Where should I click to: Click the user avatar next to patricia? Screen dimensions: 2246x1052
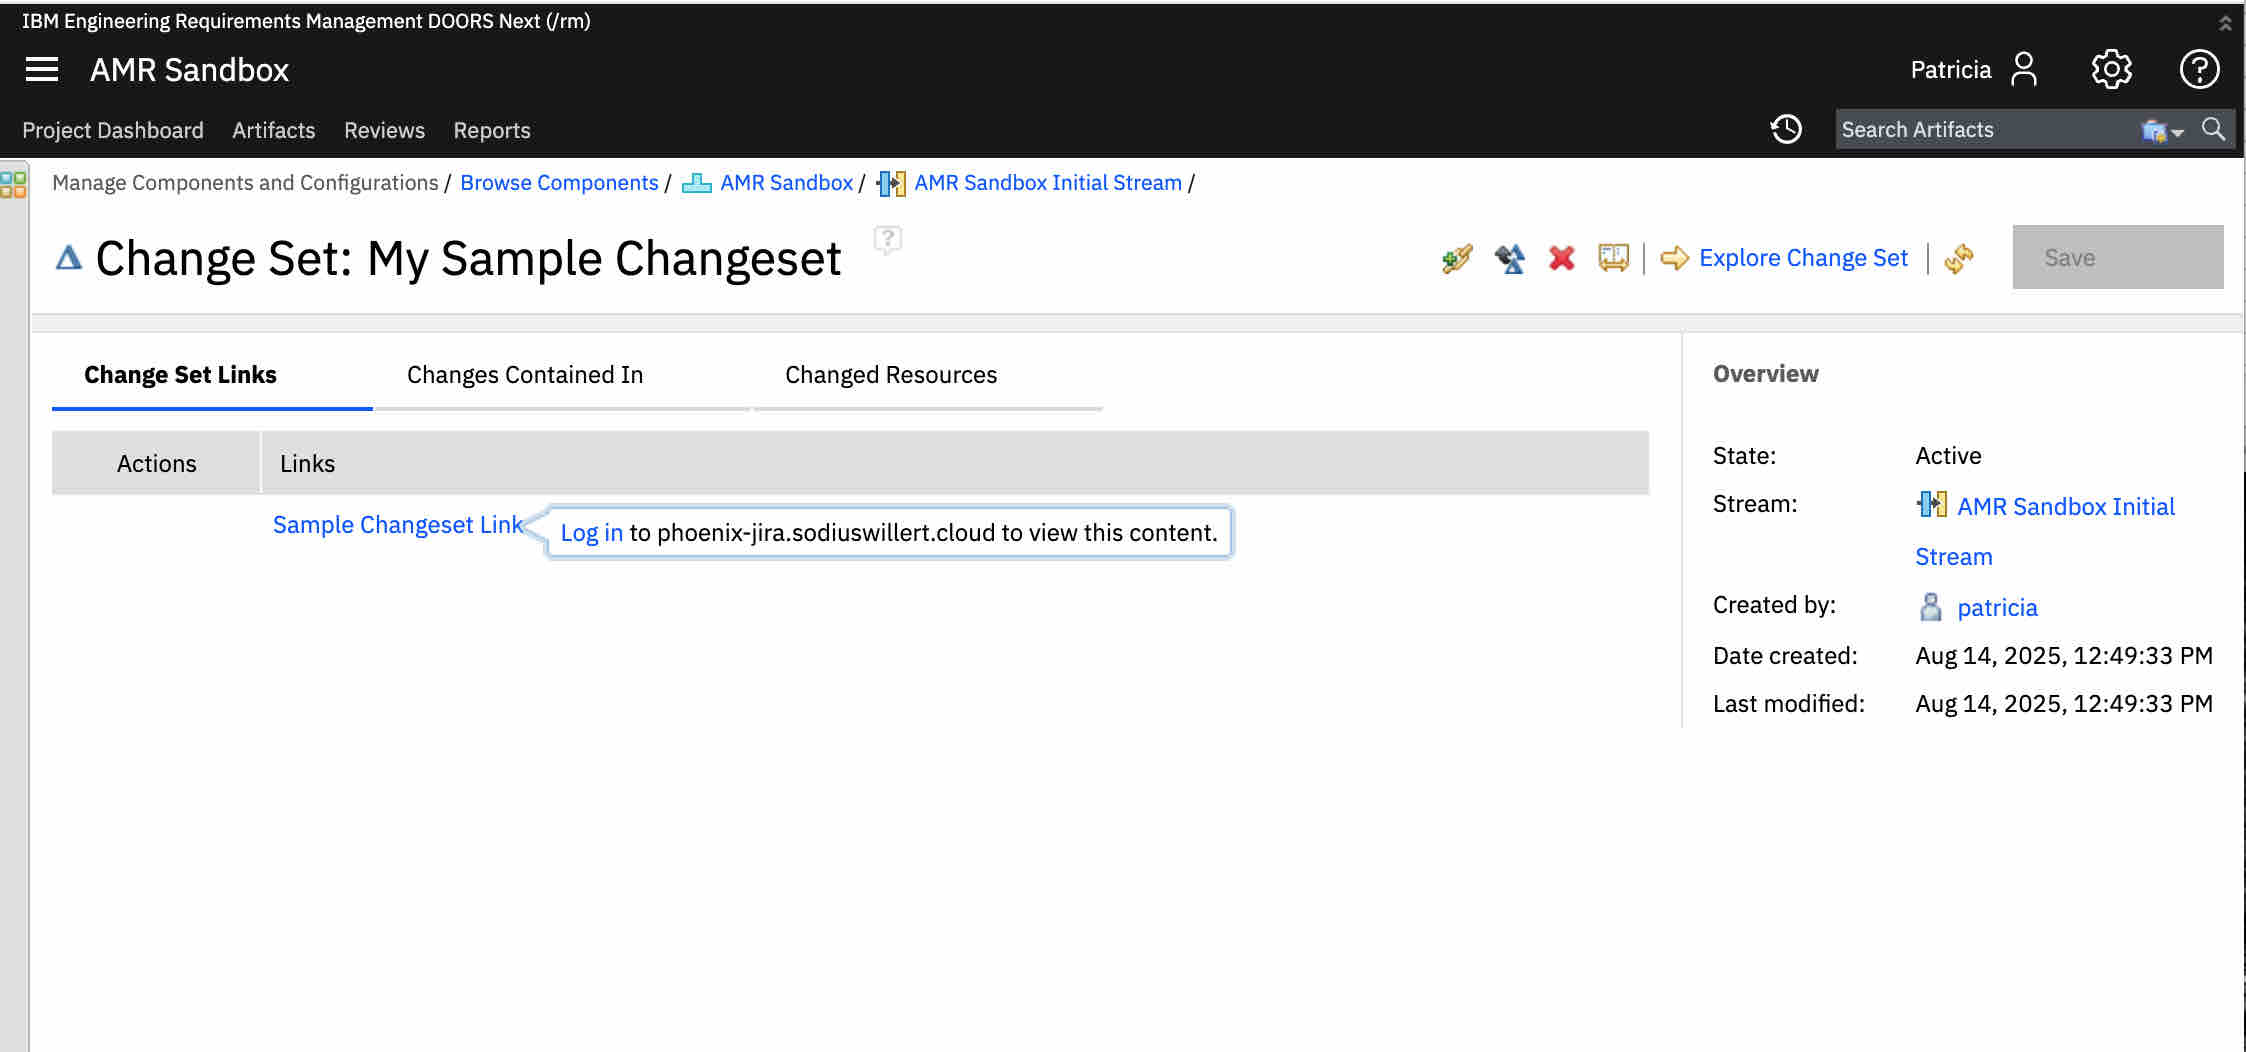pyautogui.click(x=1931, y=607)
